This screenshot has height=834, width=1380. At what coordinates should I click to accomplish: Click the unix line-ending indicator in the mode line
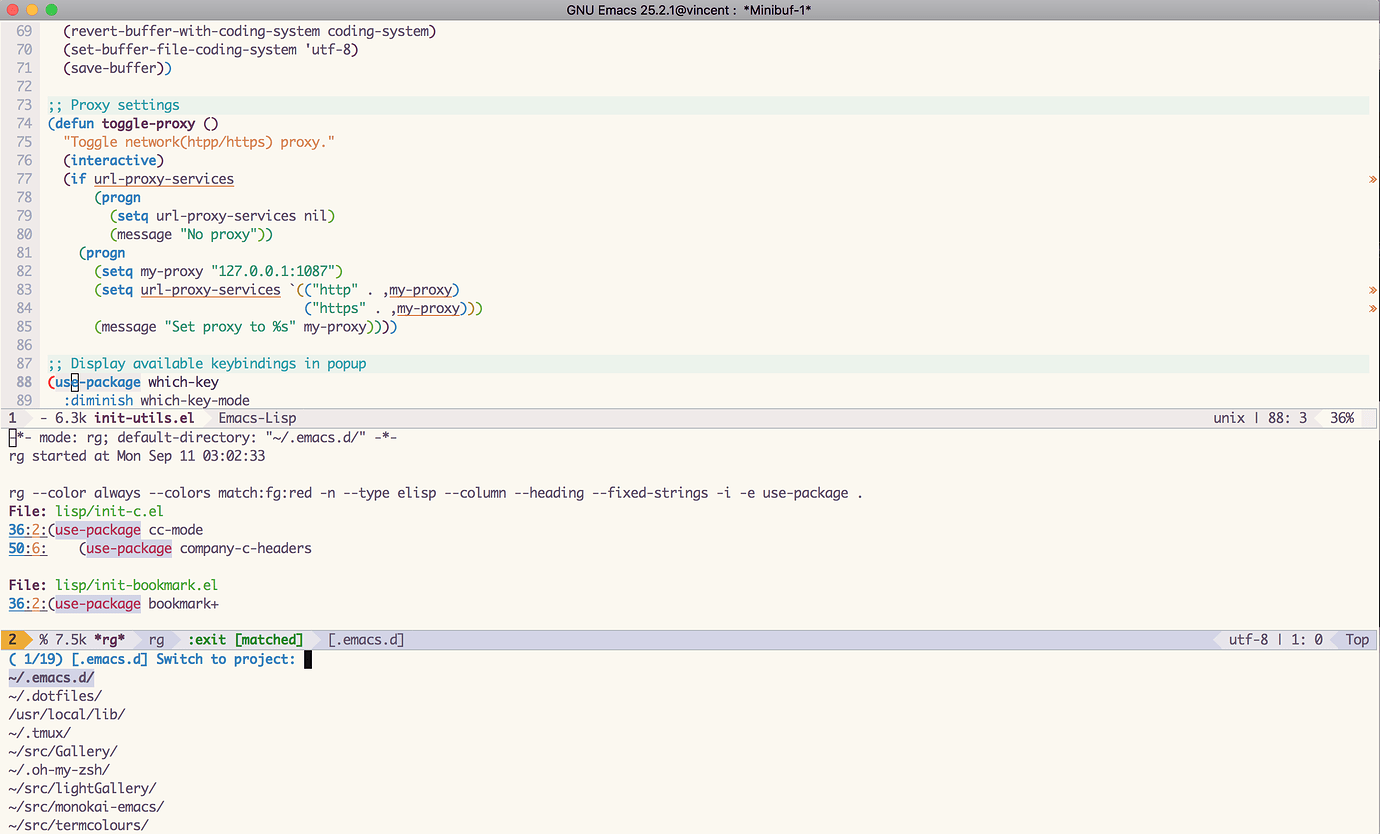click(x=1229, y=418)
